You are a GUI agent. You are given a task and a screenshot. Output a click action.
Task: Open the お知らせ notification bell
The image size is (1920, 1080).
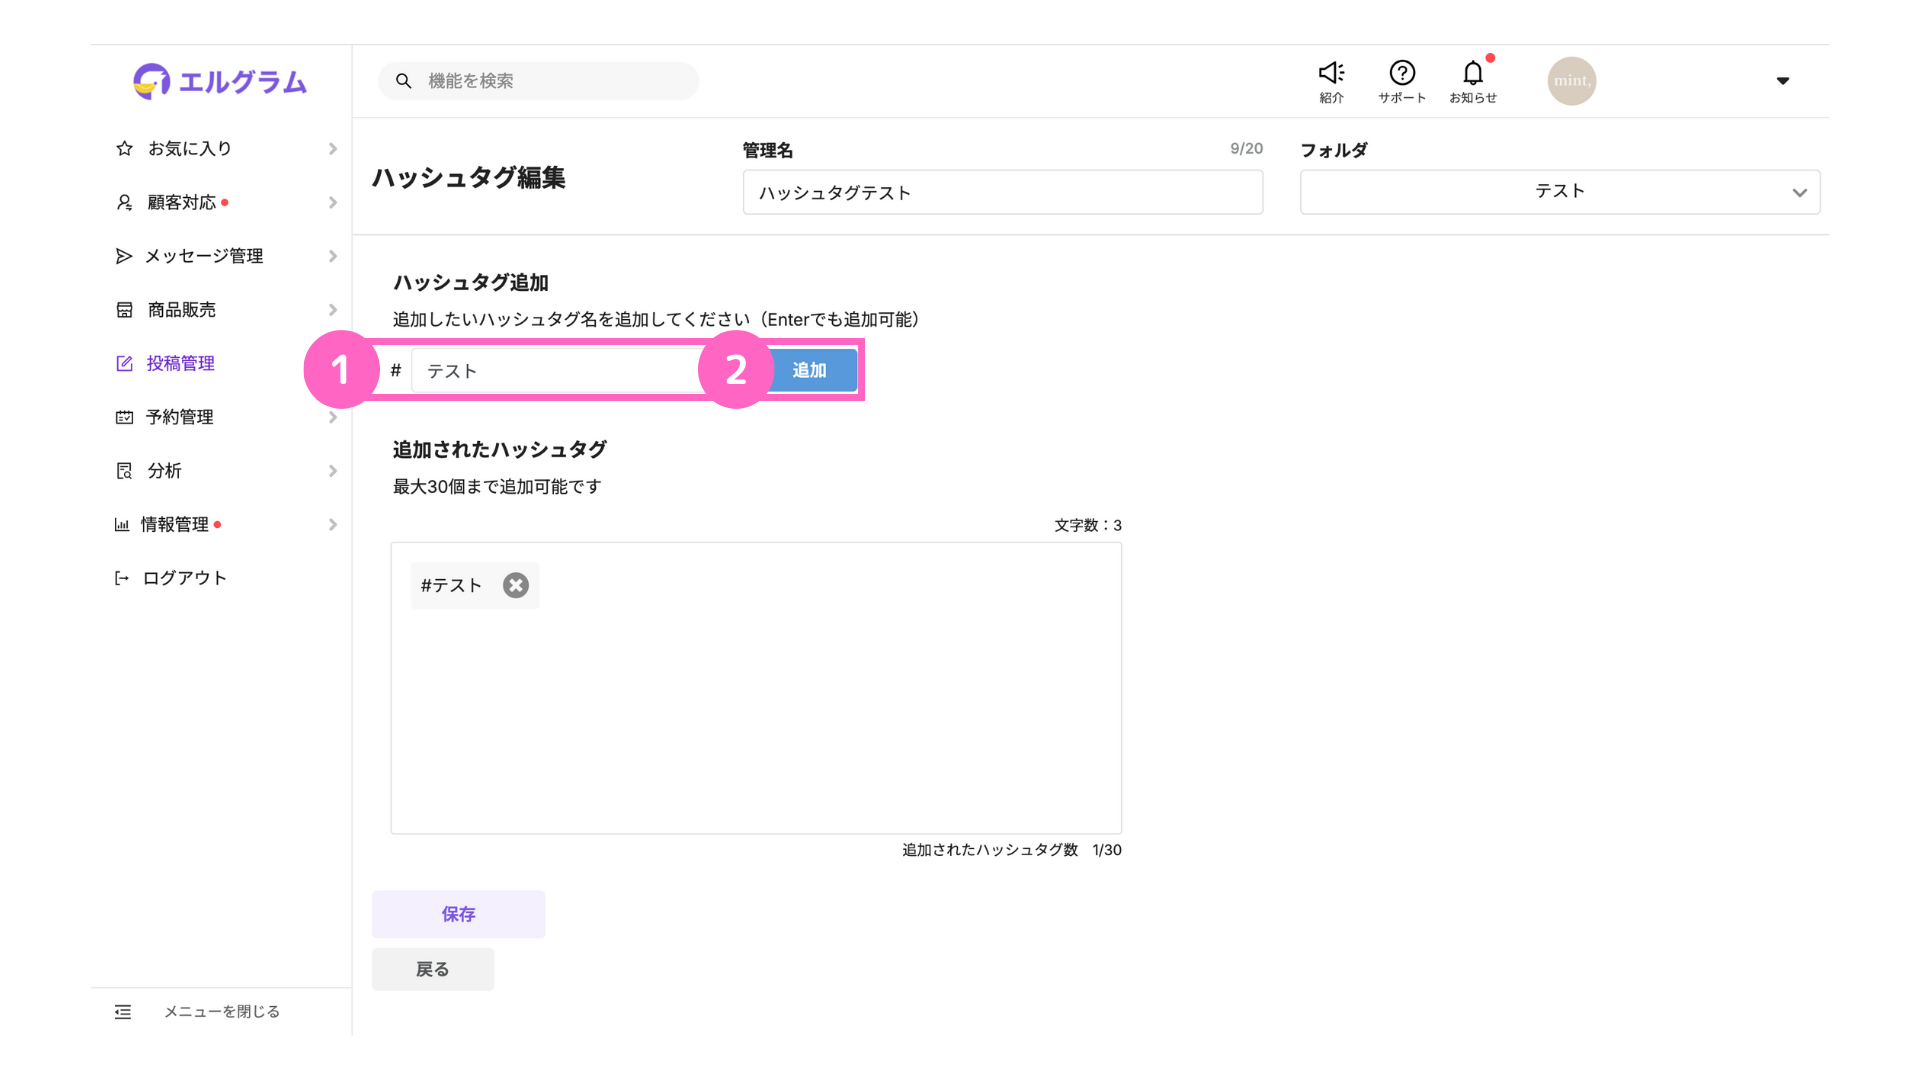point(1473,72)
